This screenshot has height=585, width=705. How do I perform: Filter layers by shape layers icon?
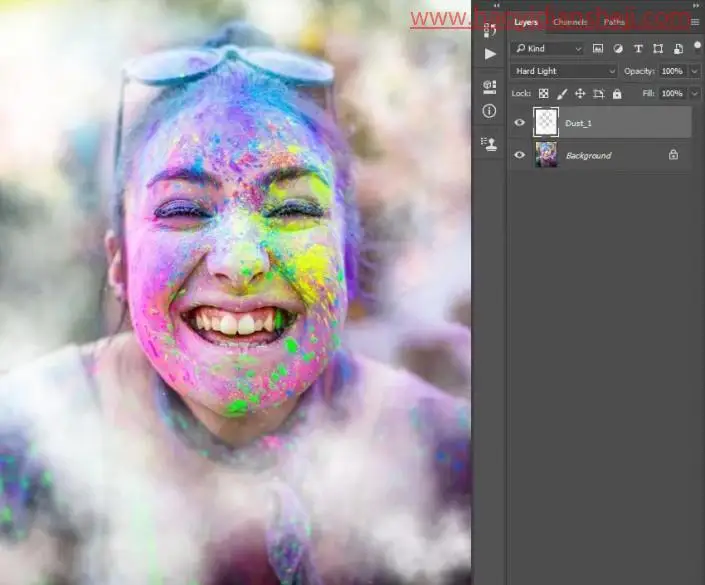pyautogui.click(x=658, y=49)
